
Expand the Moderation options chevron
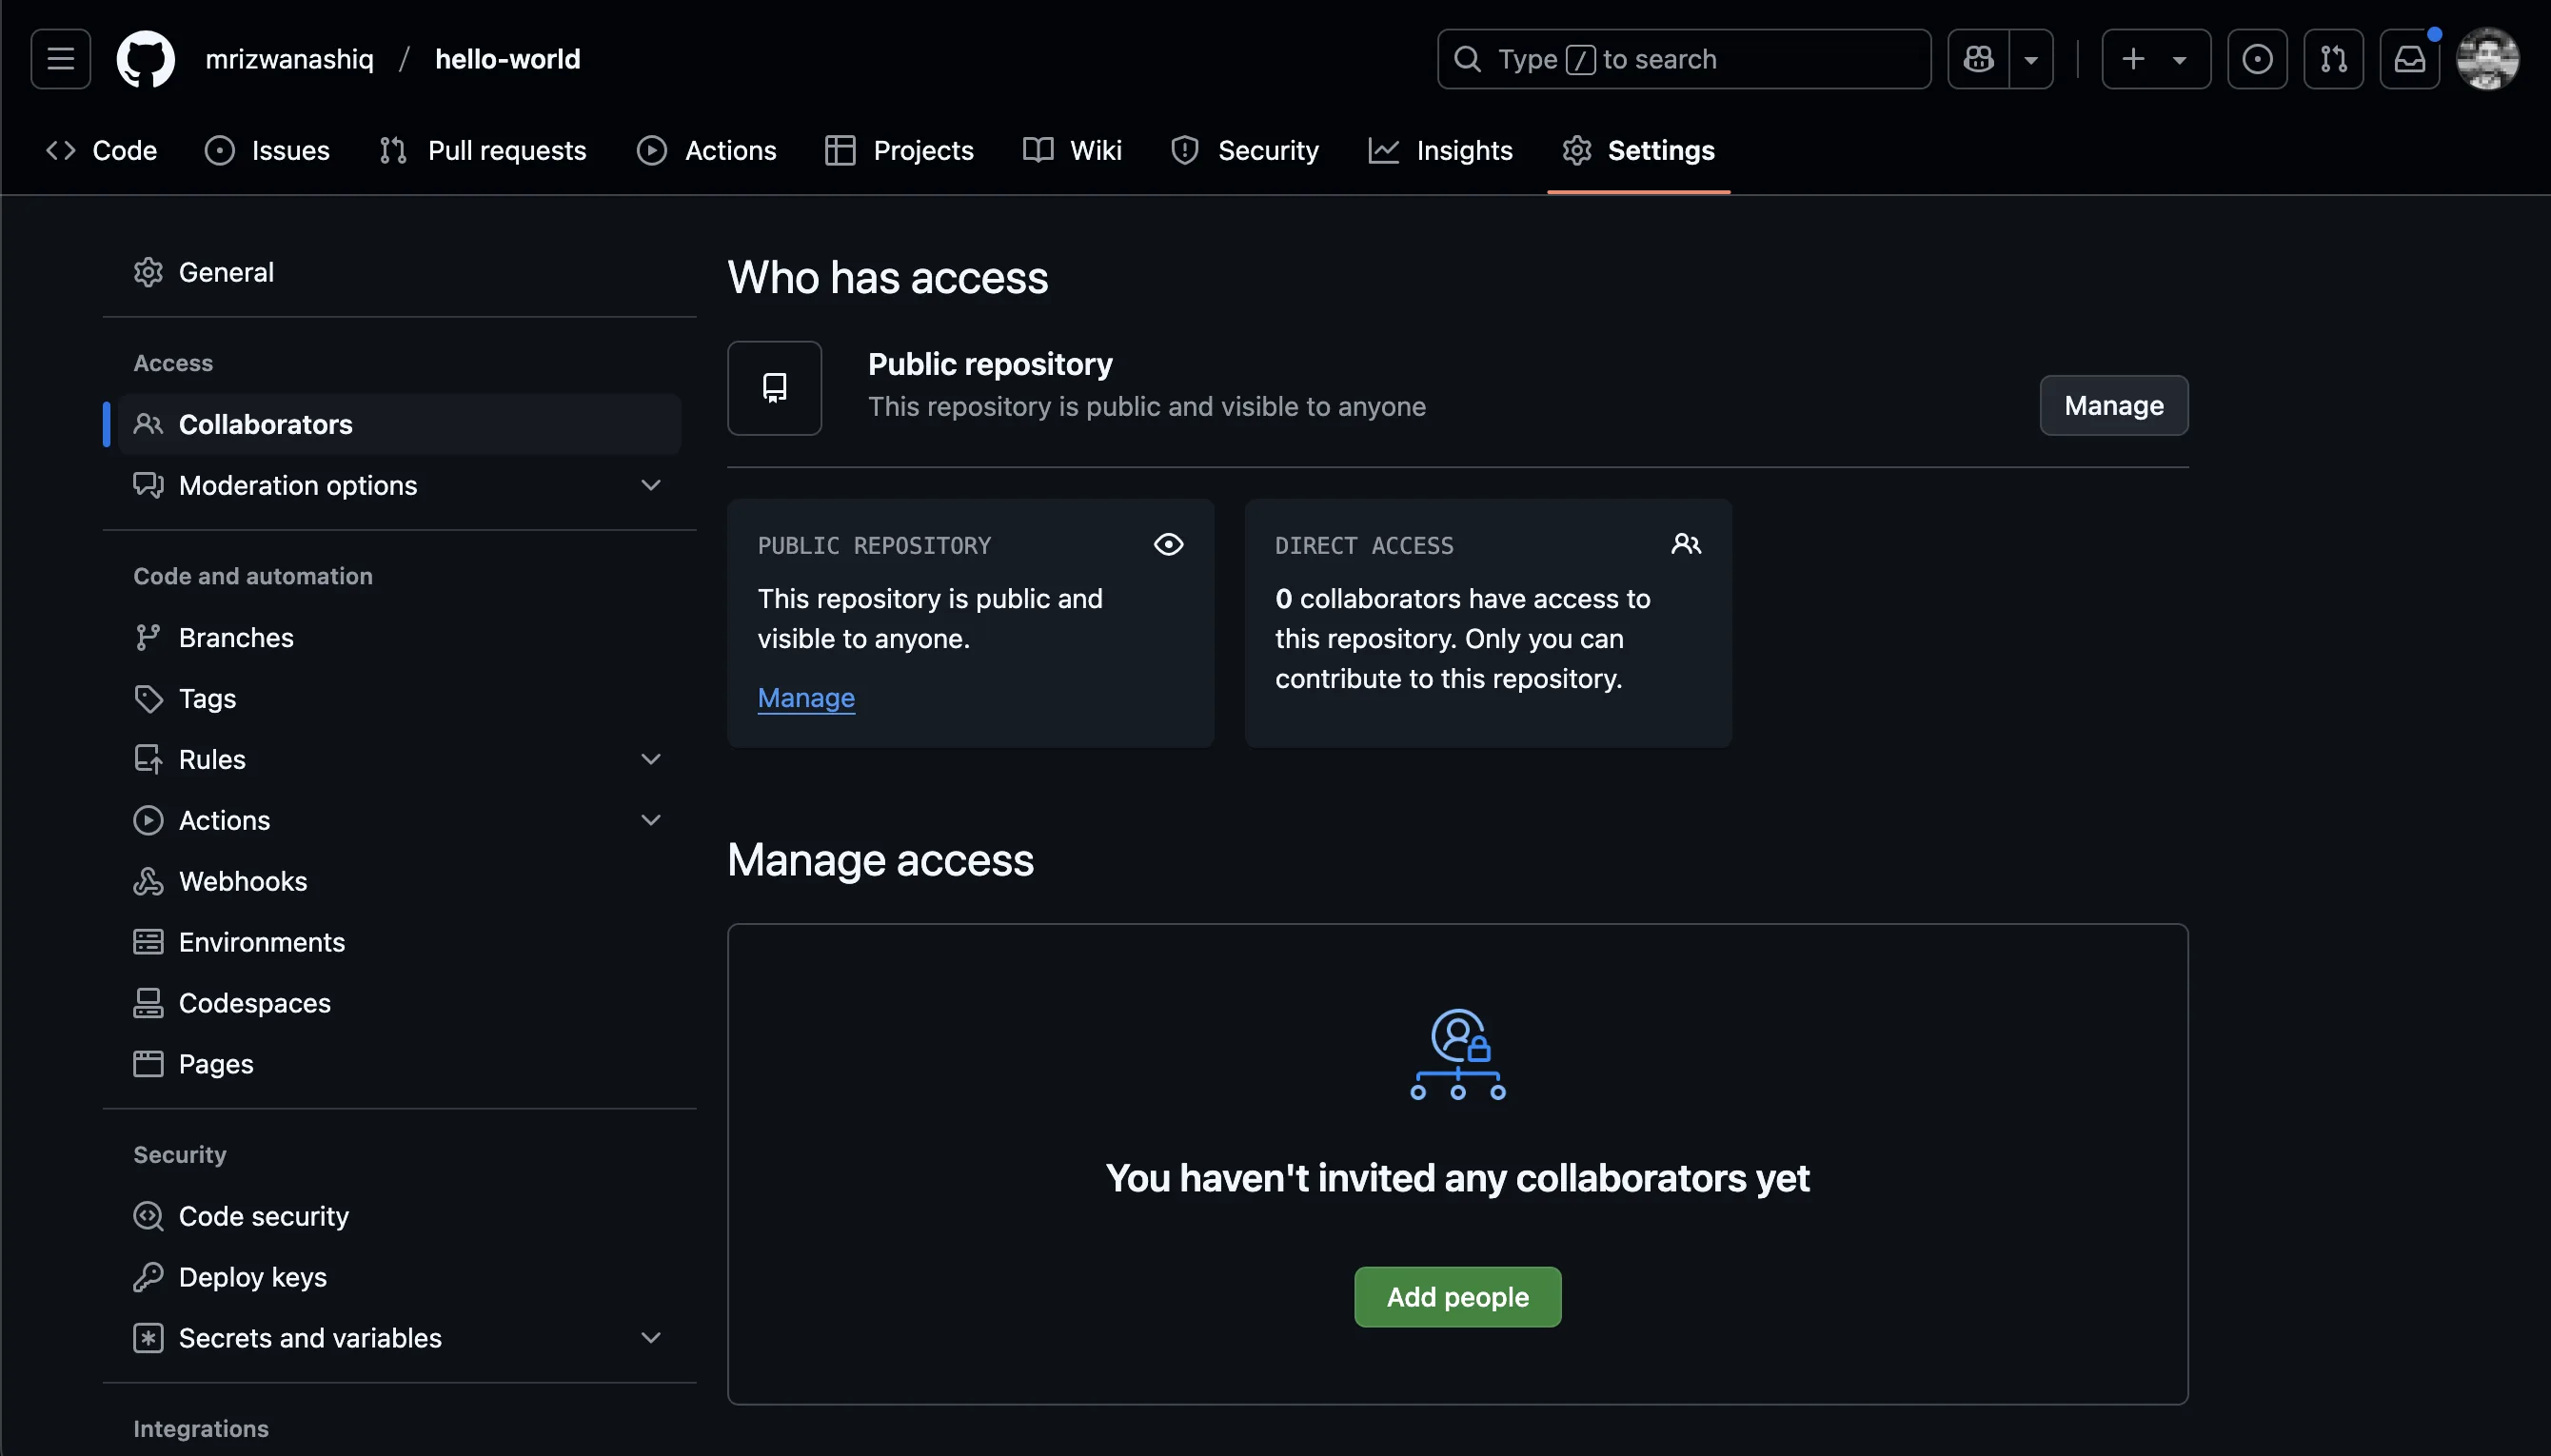(651, 485)
